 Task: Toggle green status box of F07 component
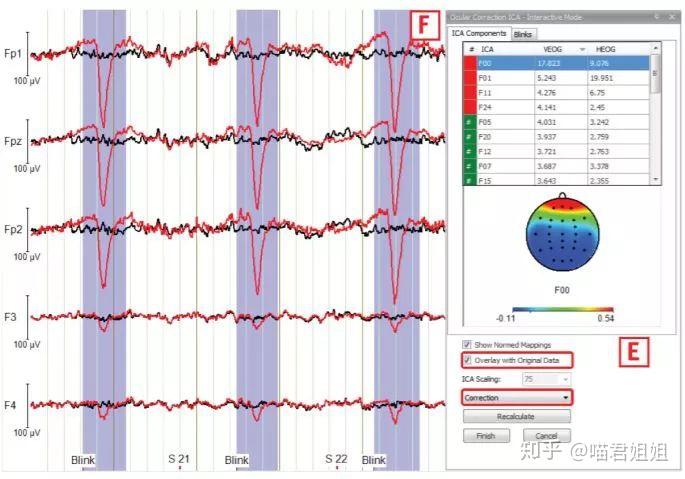[470, 167]
